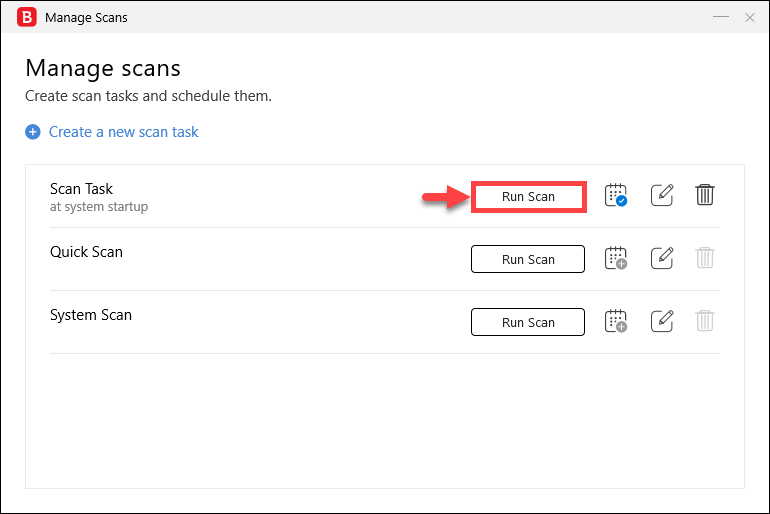
Task: Edit System Scan settings pencil icon
Action: [x=661, y=321]
